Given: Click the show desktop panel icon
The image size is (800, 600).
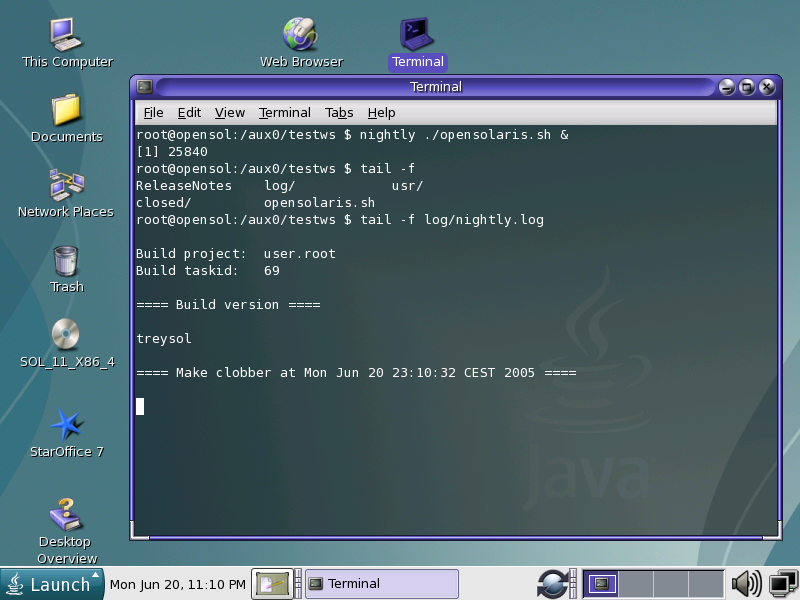Looking at the screenshot, I should (x=272, y=584).
